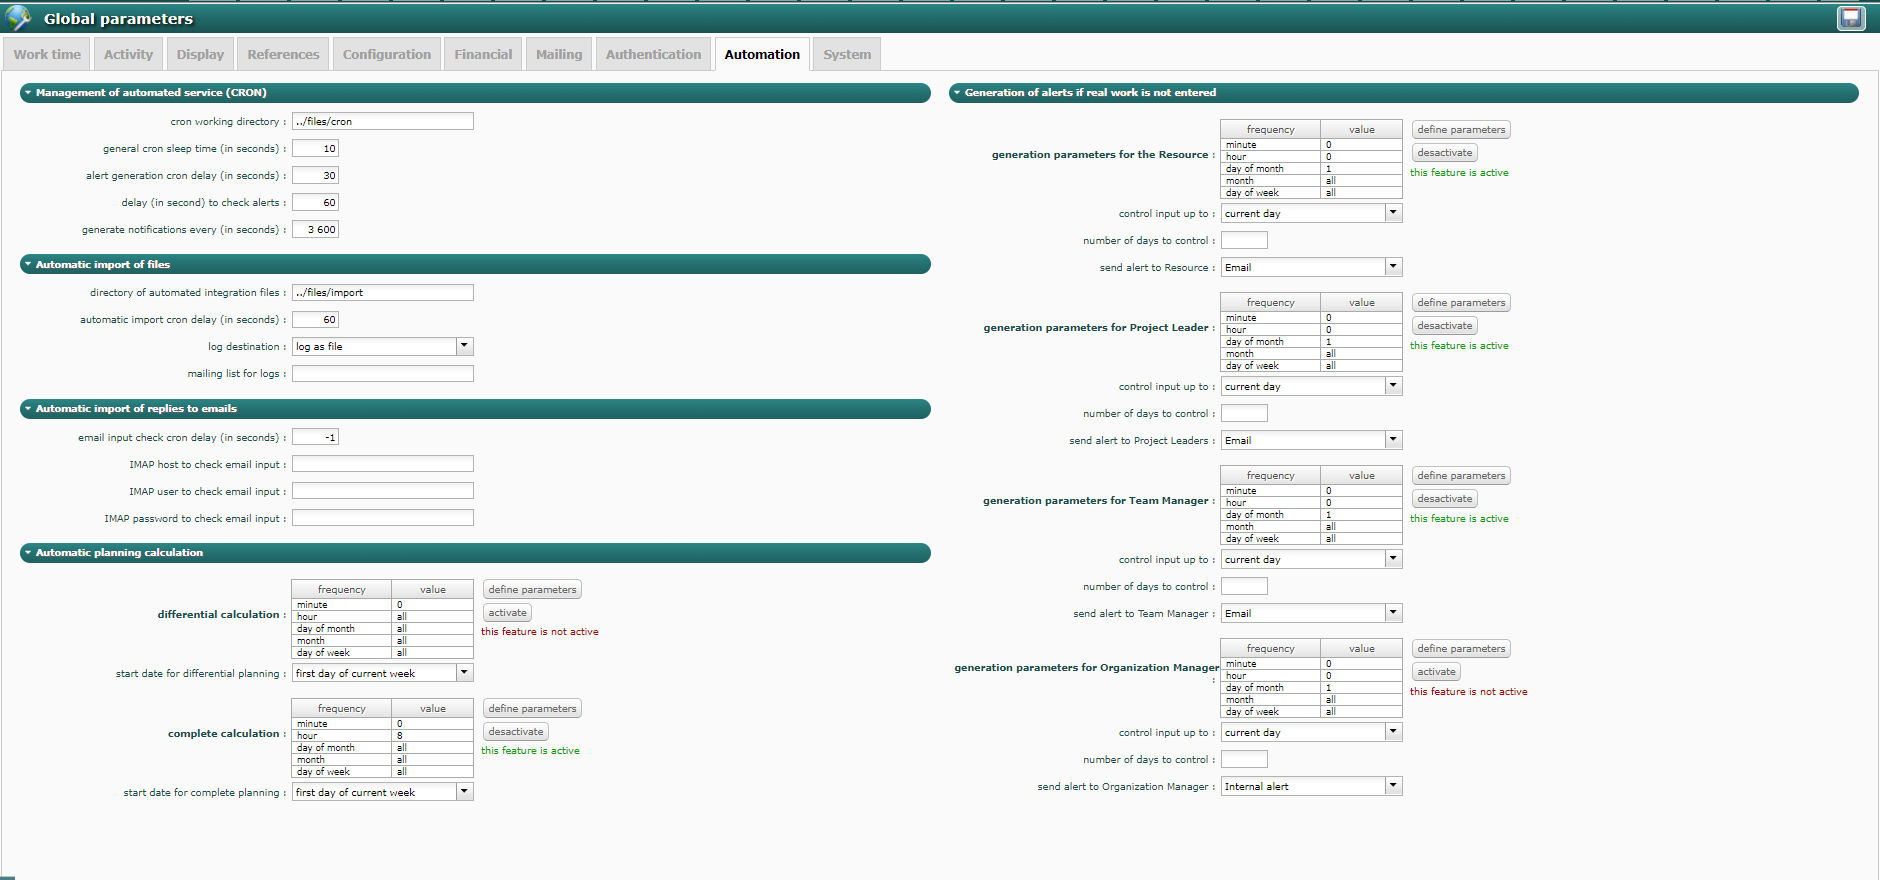Expand start date for differential planning dropdown
1880x880 pixels.
(464, 673)
